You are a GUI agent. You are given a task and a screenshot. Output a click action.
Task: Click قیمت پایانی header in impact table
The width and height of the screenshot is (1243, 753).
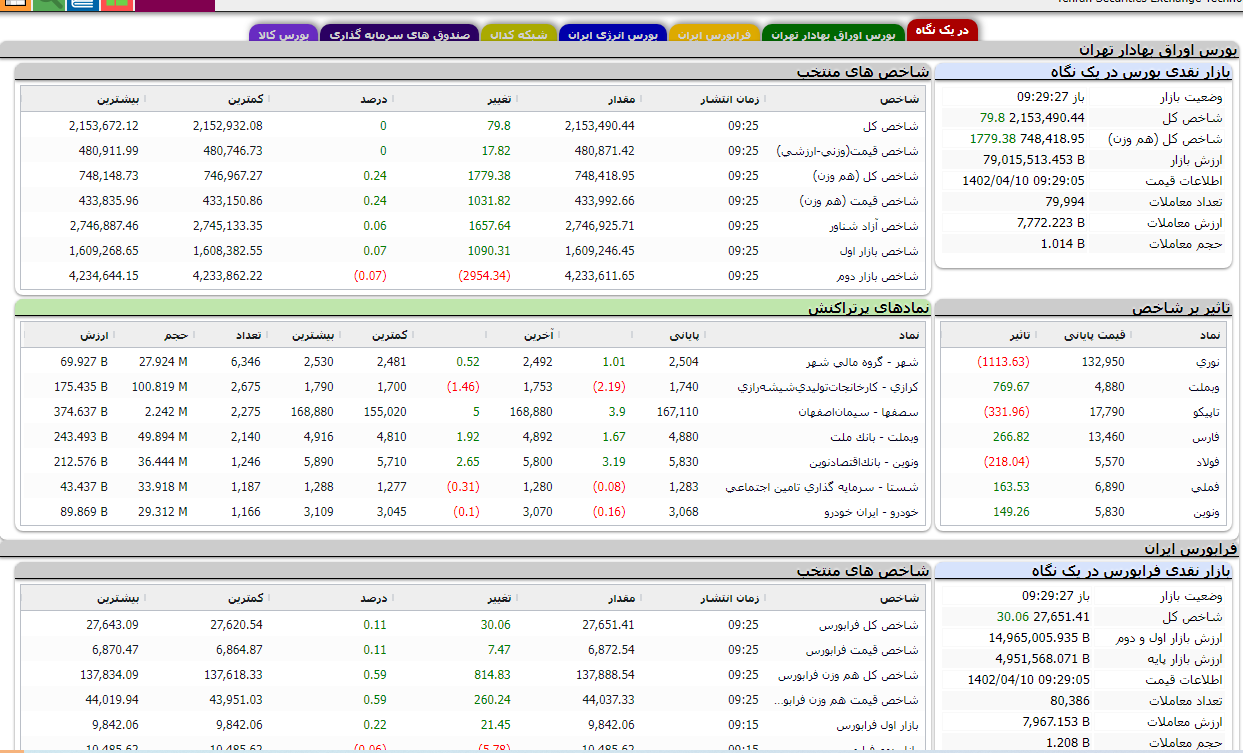pyautogui.click(x=1096, y=335)
